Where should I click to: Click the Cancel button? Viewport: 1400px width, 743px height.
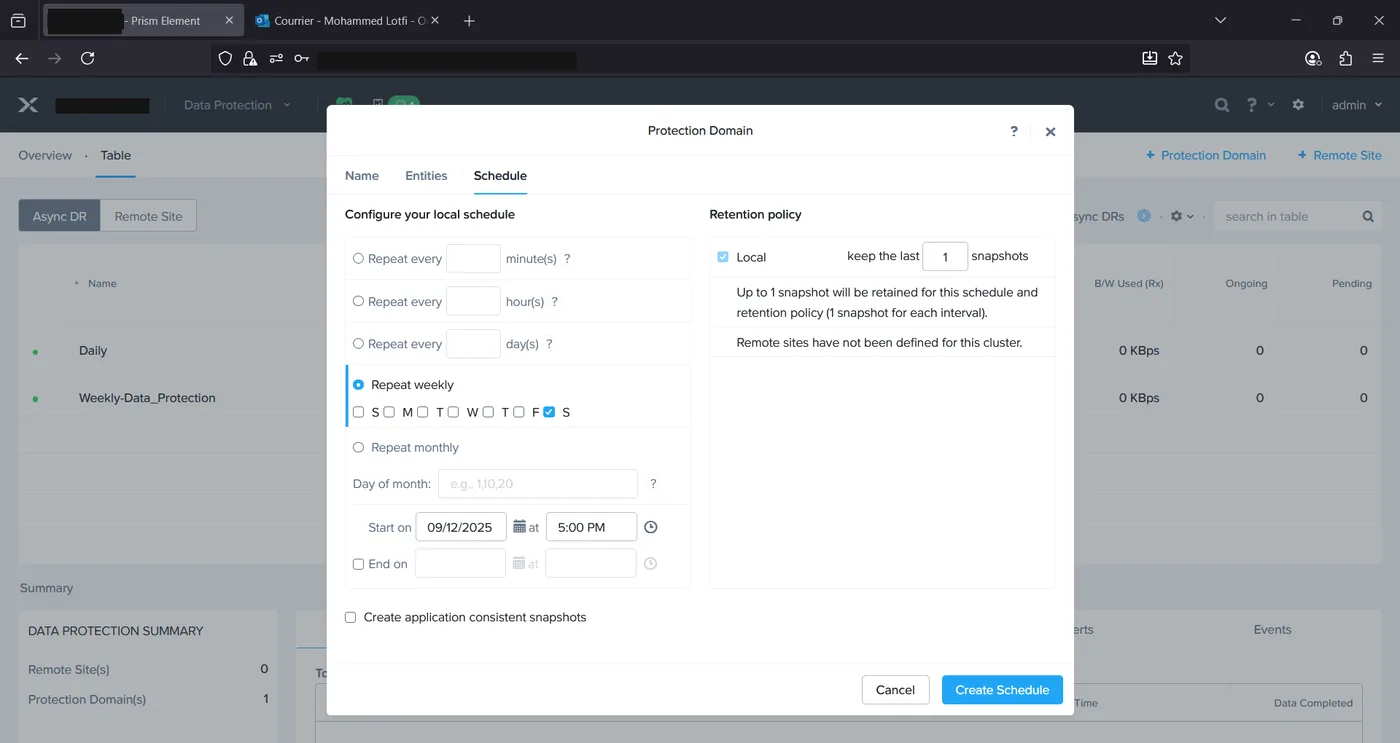(895, 690)
